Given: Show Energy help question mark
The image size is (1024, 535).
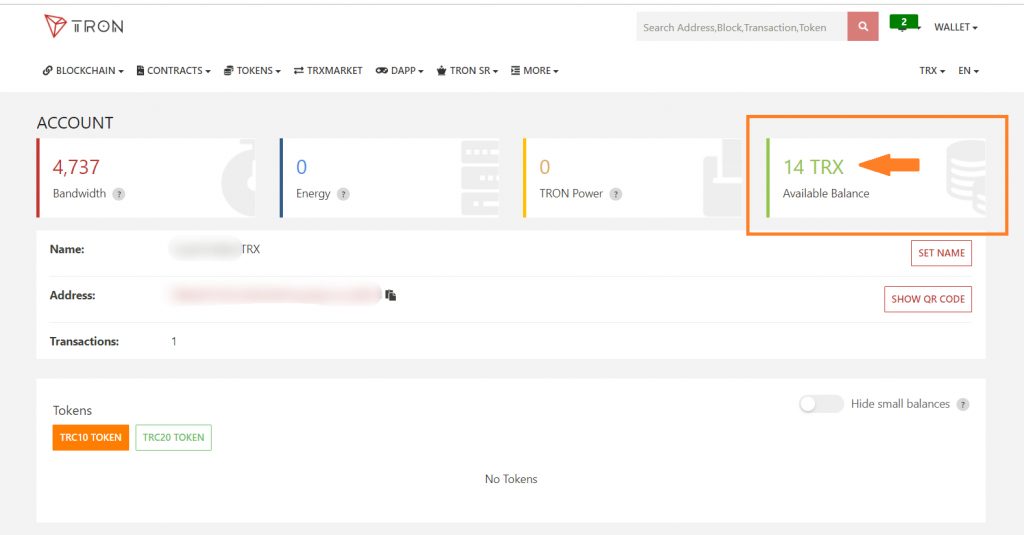Looking at the screenshot, I should click(343, 194).
